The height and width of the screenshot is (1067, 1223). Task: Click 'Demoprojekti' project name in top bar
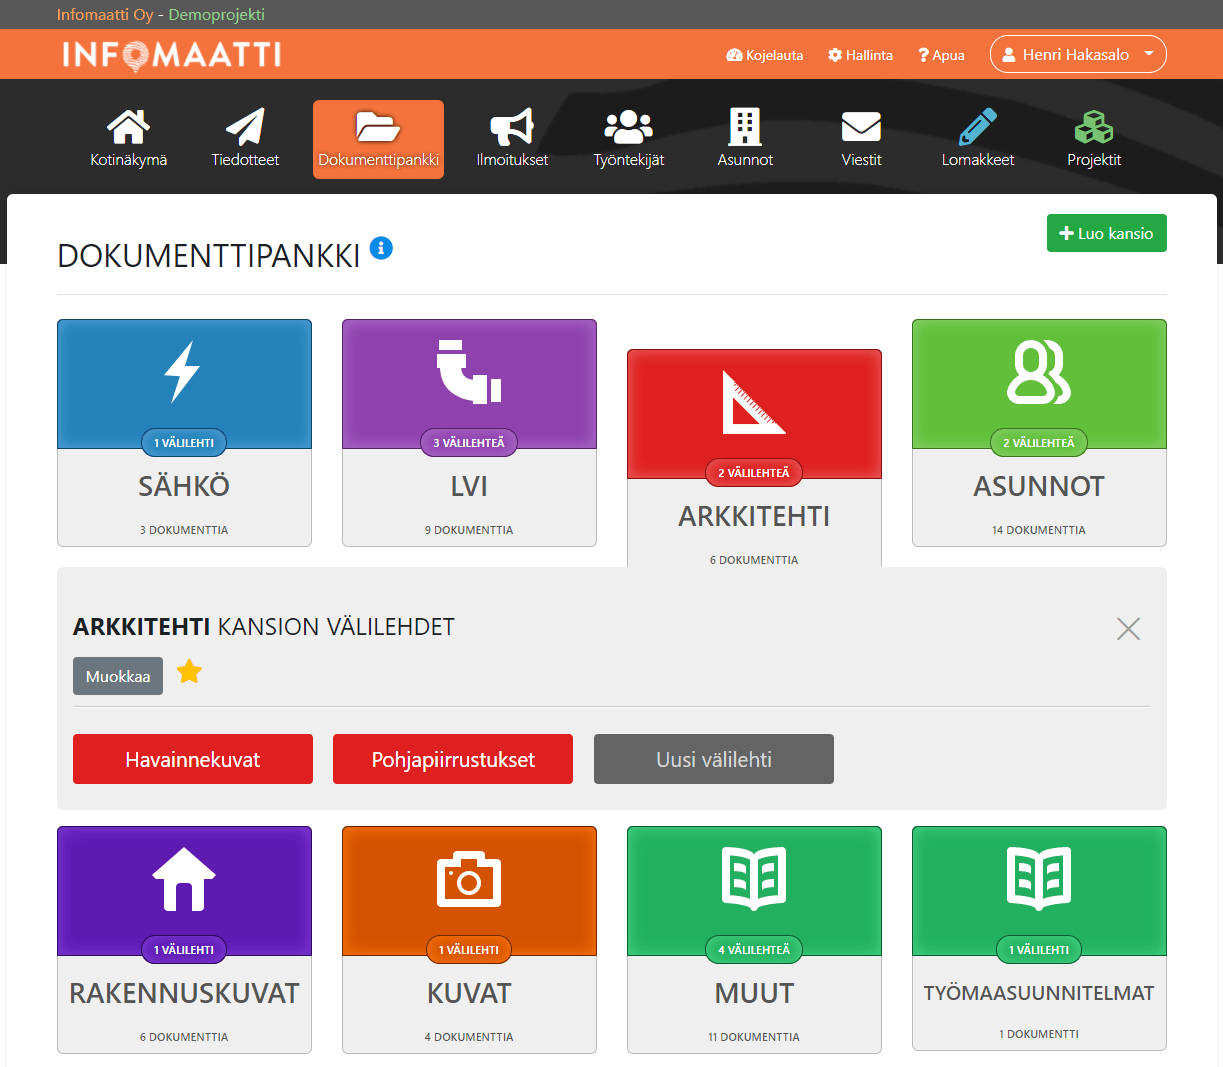[x=216, y=14]
